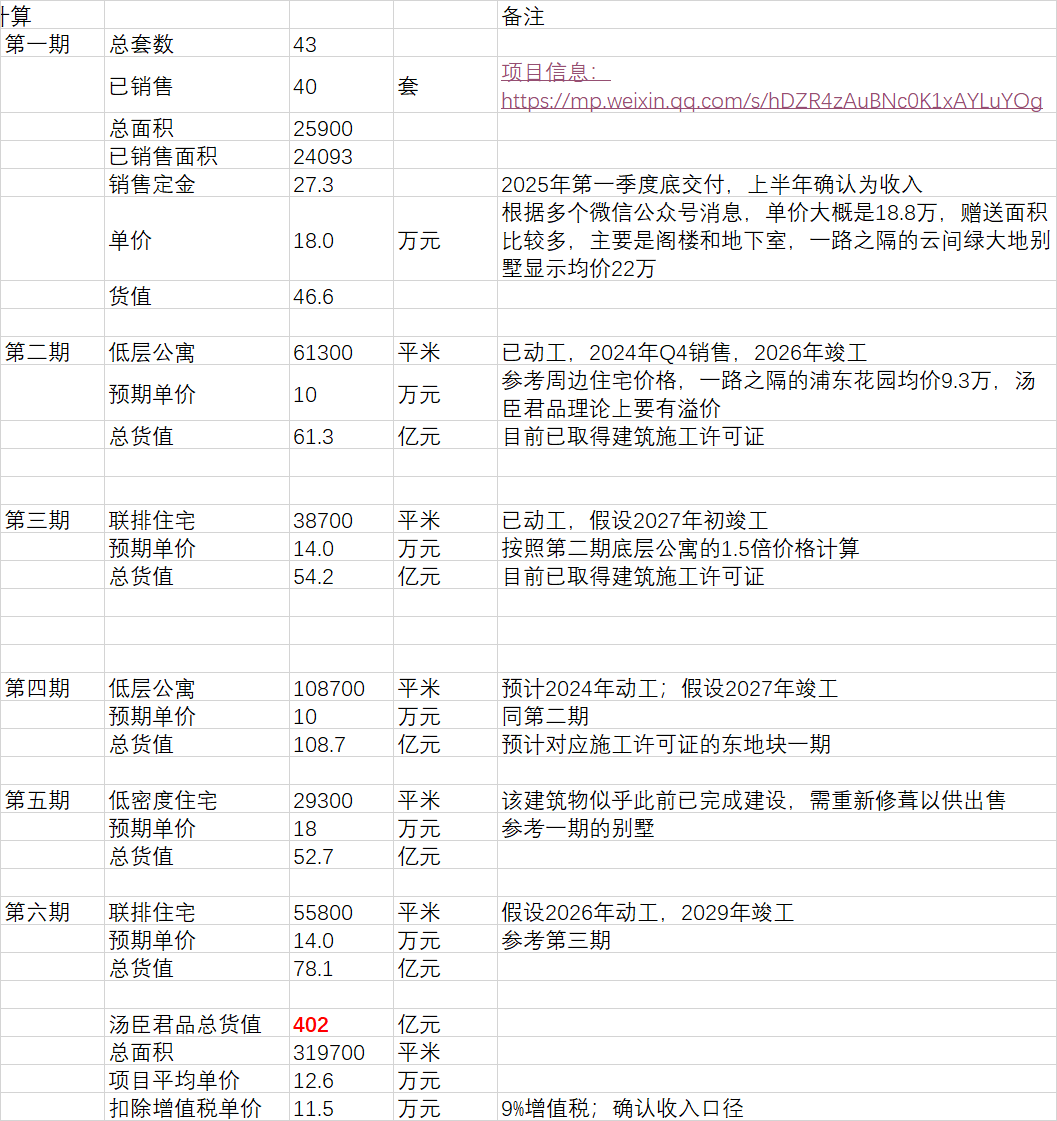
Task: Select the 已销售 label cell
Action: tap(197, 85)
